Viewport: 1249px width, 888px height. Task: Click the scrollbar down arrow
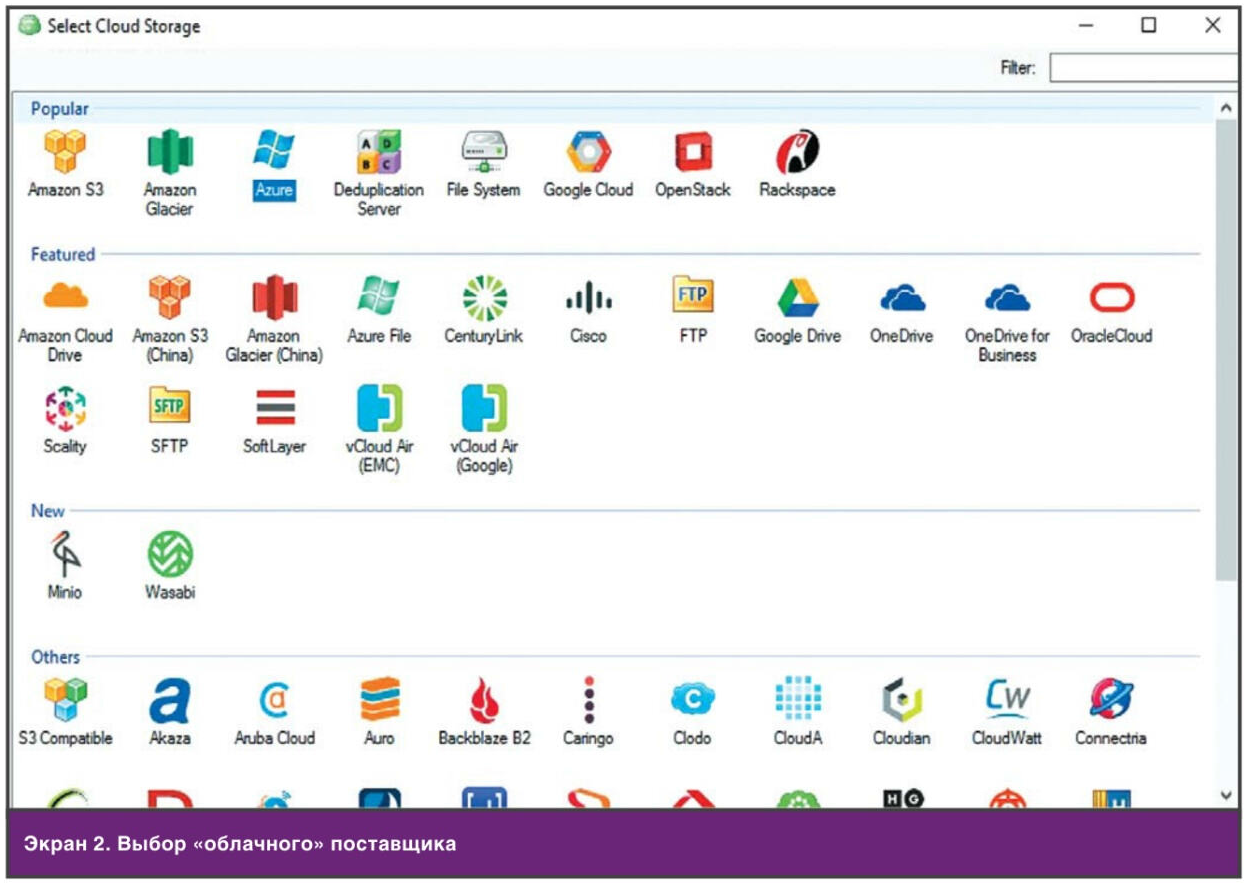1227,795
